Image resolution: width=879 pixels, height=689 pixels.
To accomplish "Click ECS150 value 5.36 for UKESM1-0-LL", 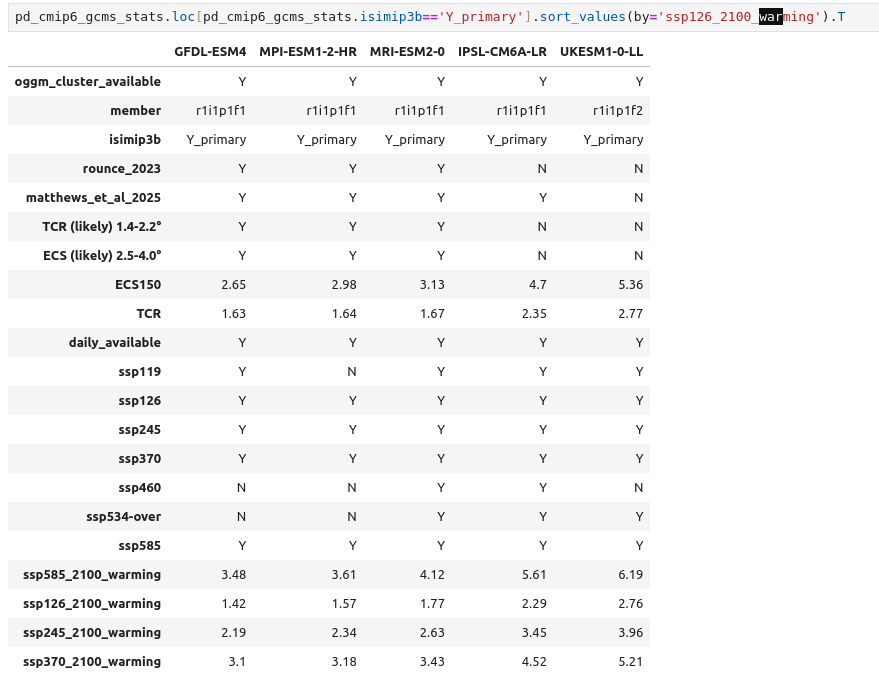I will point(630,284).
